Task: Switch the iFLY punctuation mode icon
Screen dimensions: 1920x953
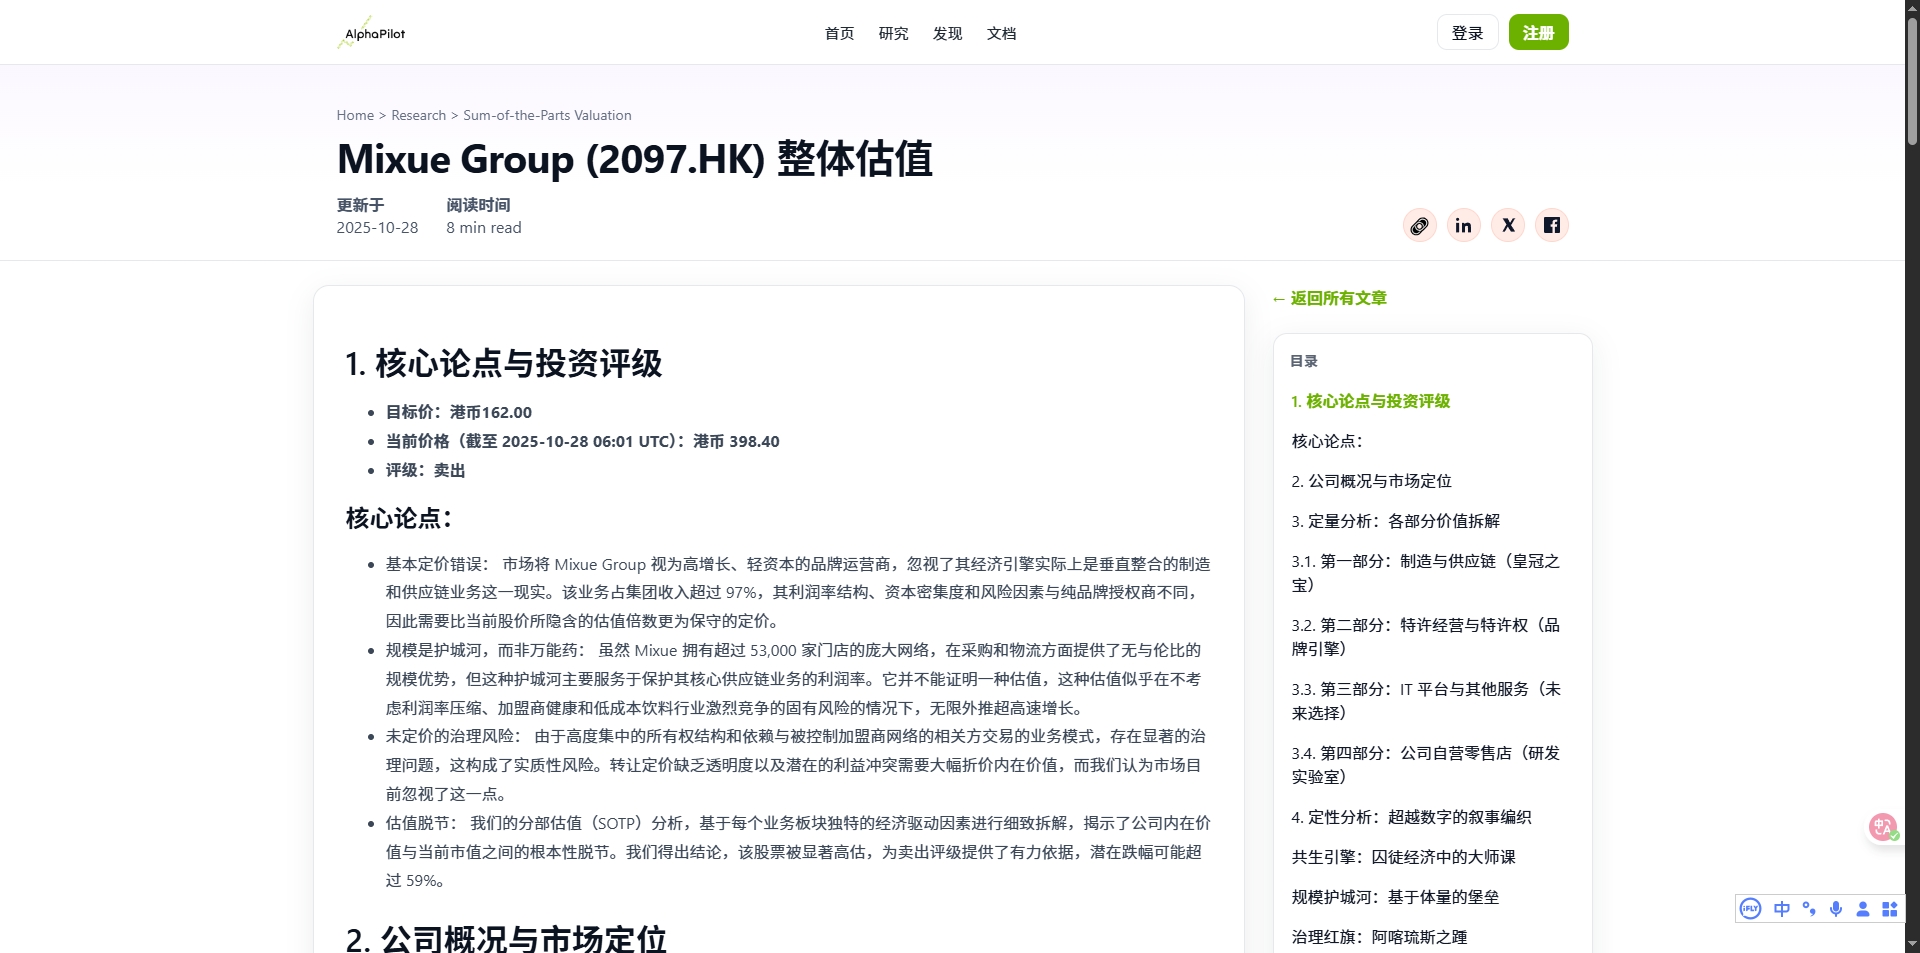Action: tap(1809, 909)
